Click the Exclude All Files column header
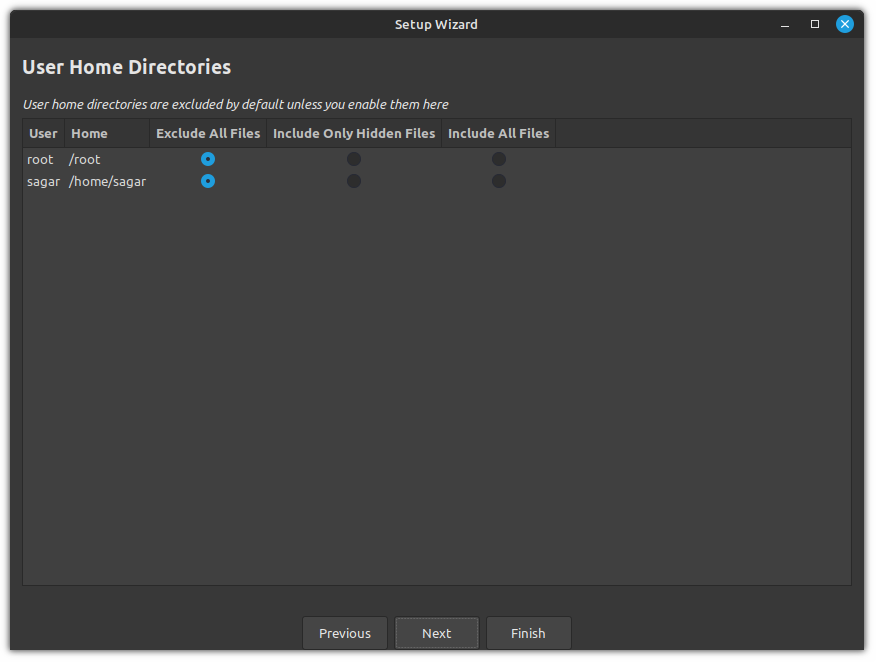The width and height of the screenshot is (876, 662). click(208, 134)
